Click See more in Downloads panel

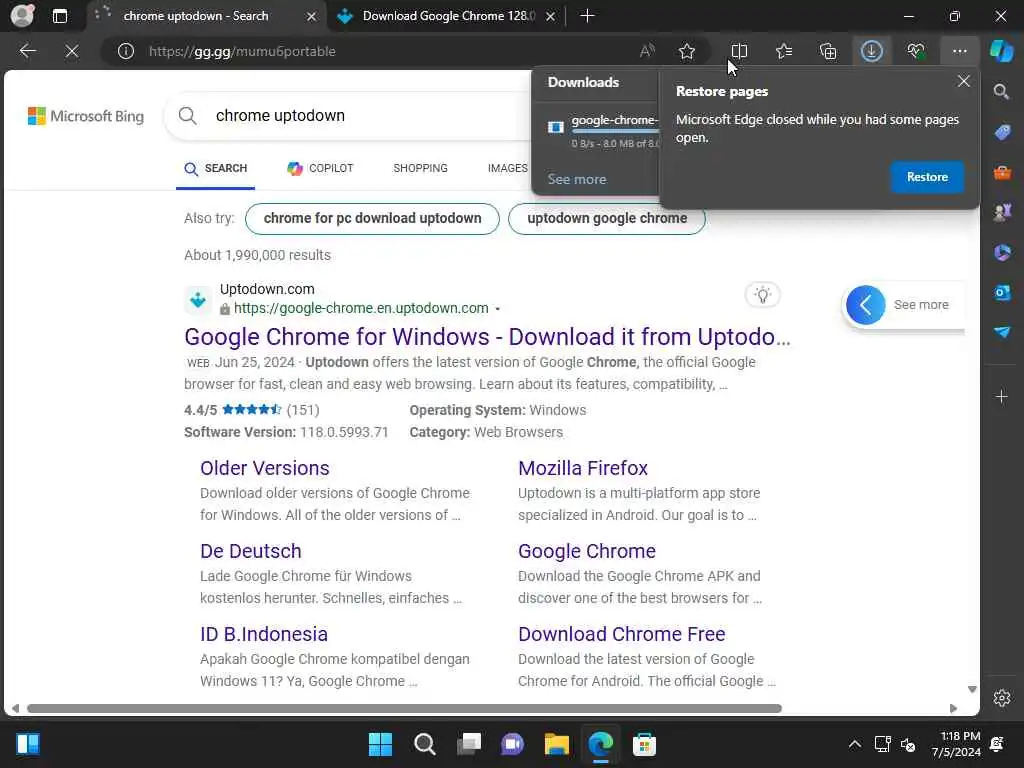(x=577, y=179)
